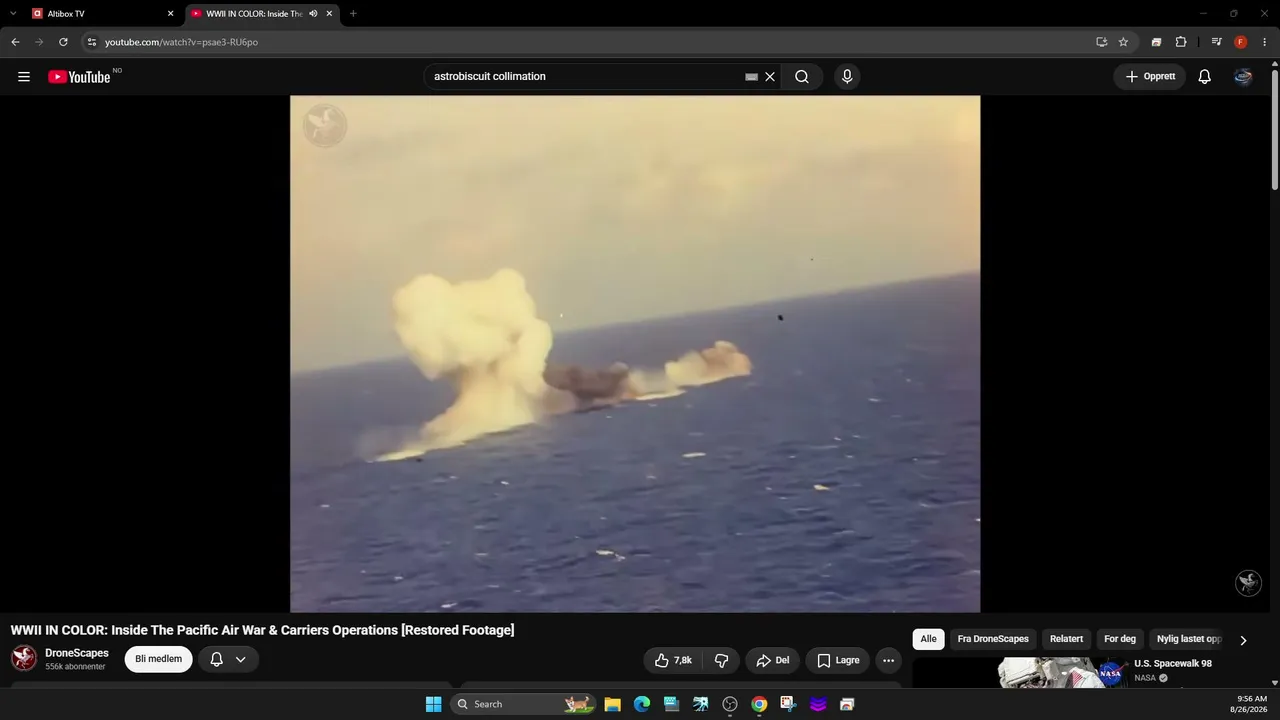Mute the WWII IN COLOR tab audio
This screenshot has height=720, width=1280.
click(313, 14)
